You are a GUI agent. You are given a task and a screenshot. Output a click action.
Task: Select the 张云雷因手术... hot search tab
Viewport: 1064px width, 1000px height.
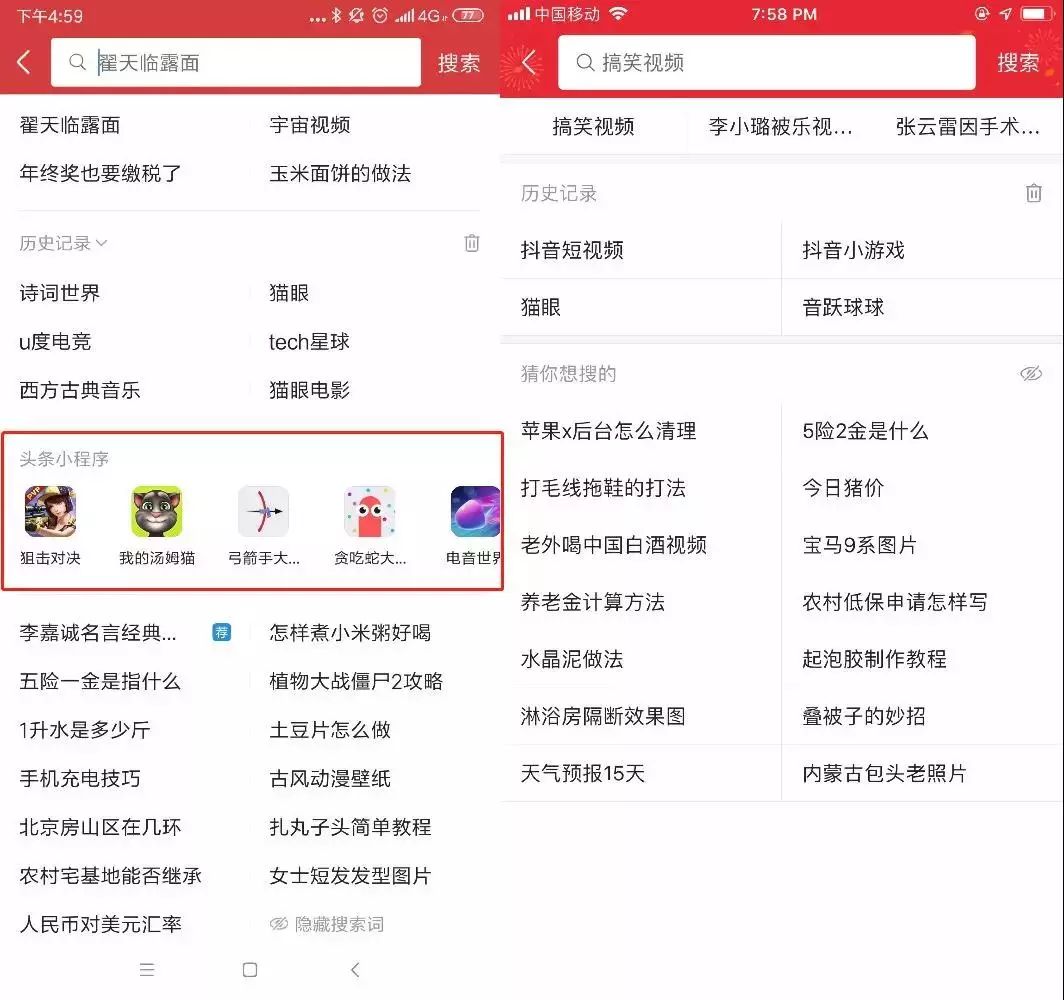[968, 126]
